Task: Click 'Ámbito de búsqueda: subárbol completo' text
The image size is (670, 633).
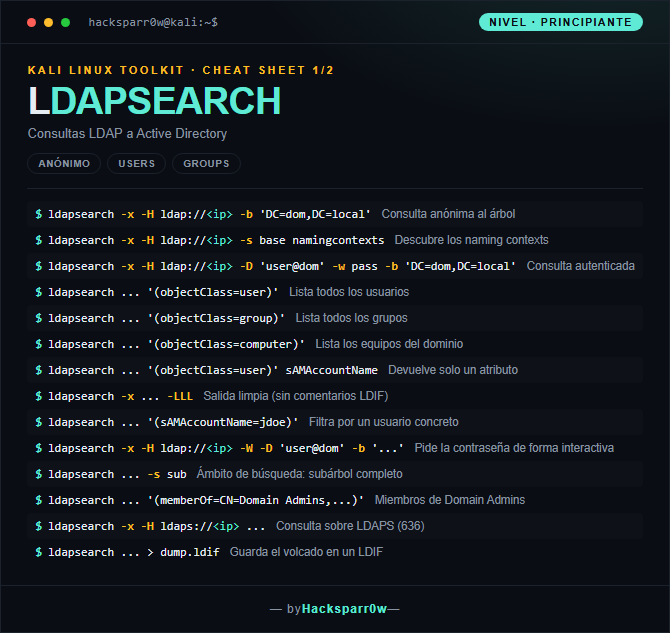Action: pos(299,474)
